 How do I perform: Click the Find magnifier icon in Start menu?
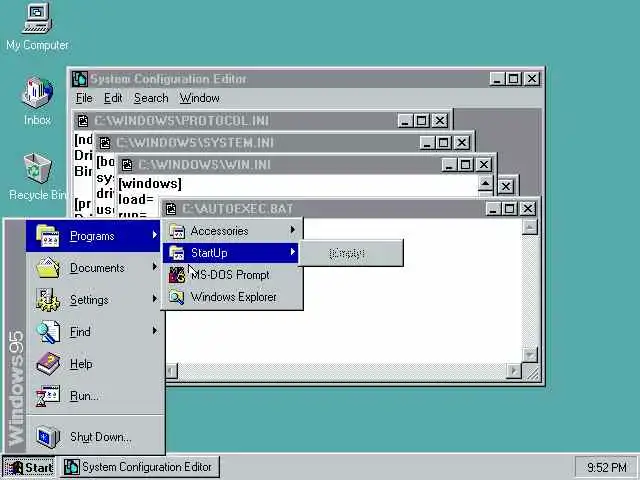(48, 331)
